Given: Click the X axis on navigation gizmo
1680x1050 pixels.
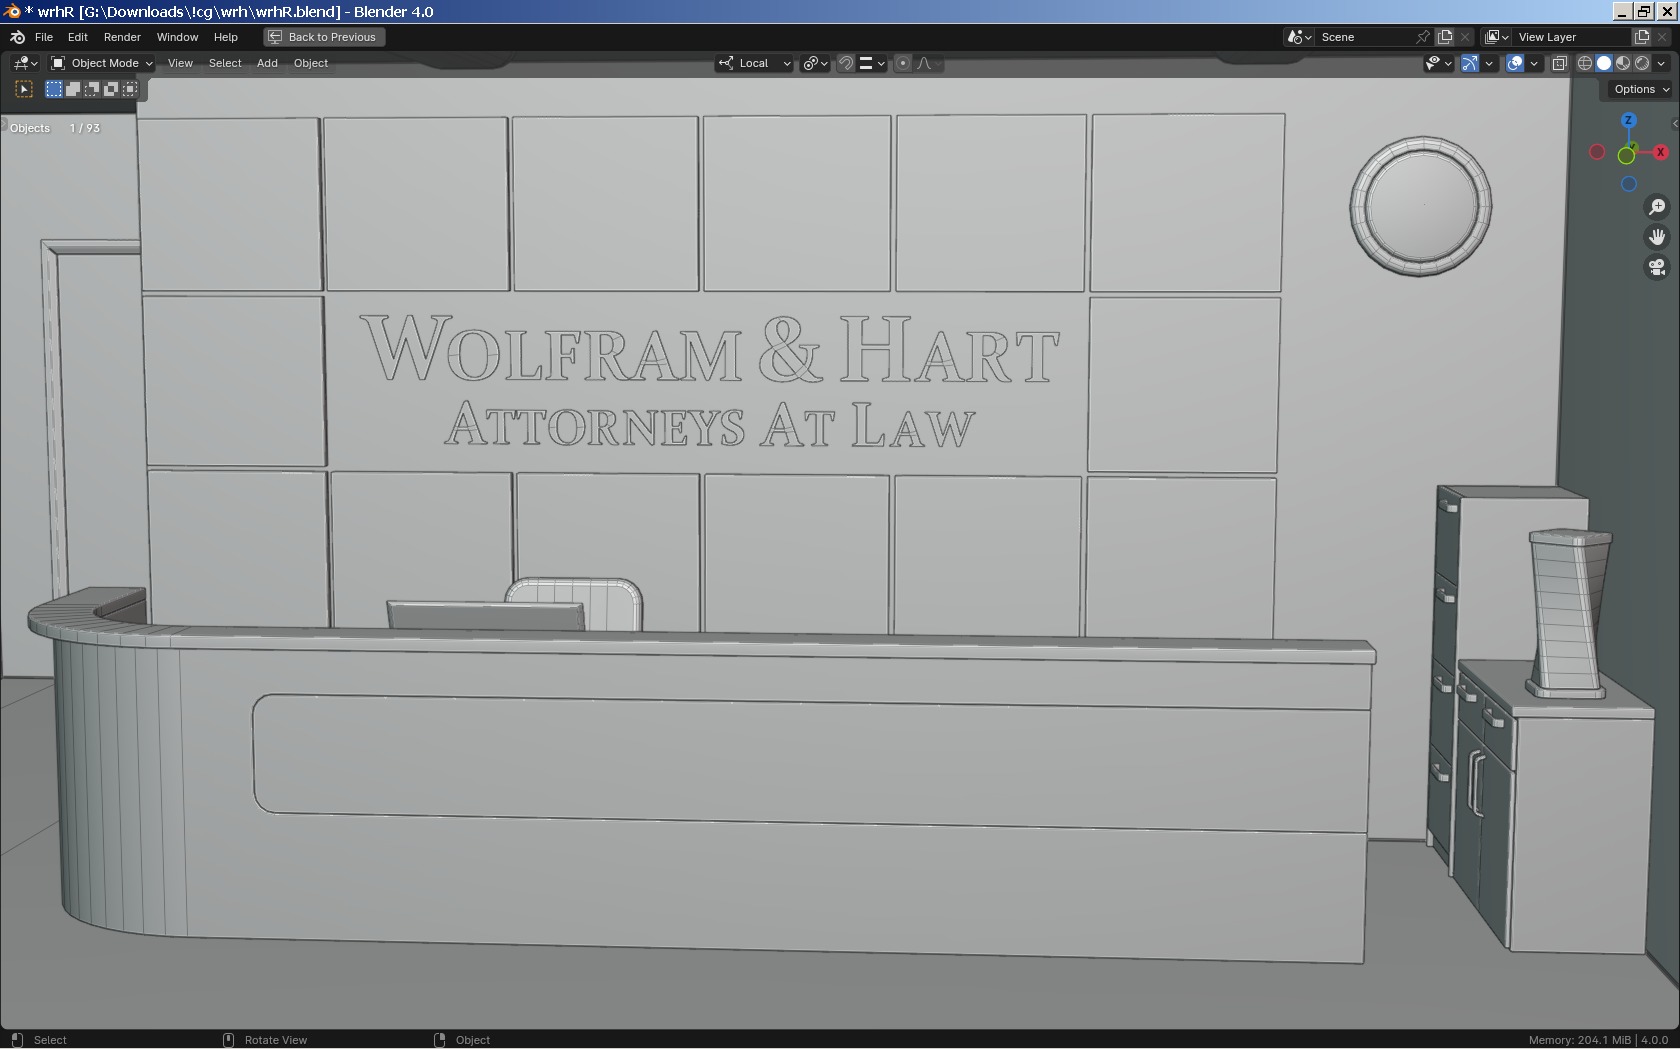Looking at the screenshot, I should tap(1660, 152).
